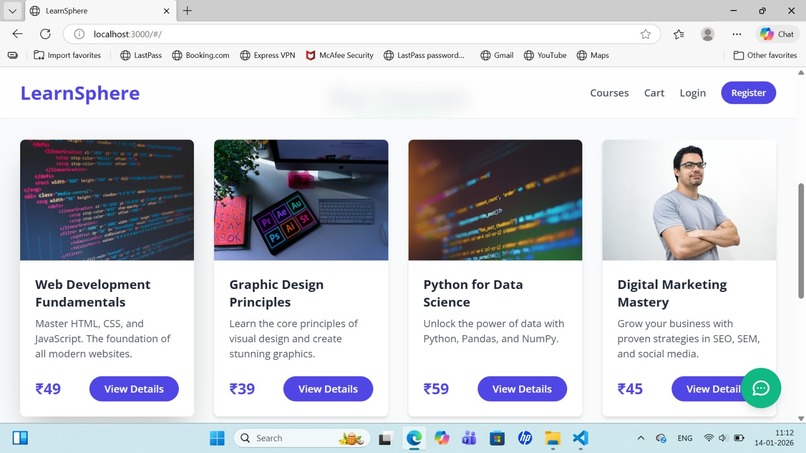Click the ₹39 price text
Image resolution: width=806 pixels, height=453 pixels.
[x=242, y=389]
